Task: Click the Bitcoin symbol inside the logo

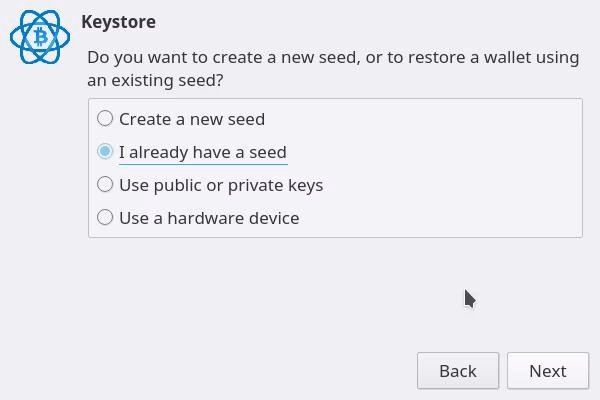Action: point(41,37)
